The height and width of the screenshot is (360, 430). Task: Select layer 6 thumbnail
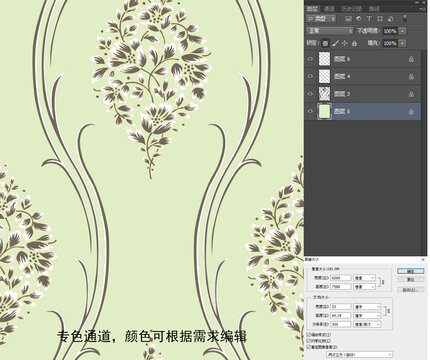(324, 59)
